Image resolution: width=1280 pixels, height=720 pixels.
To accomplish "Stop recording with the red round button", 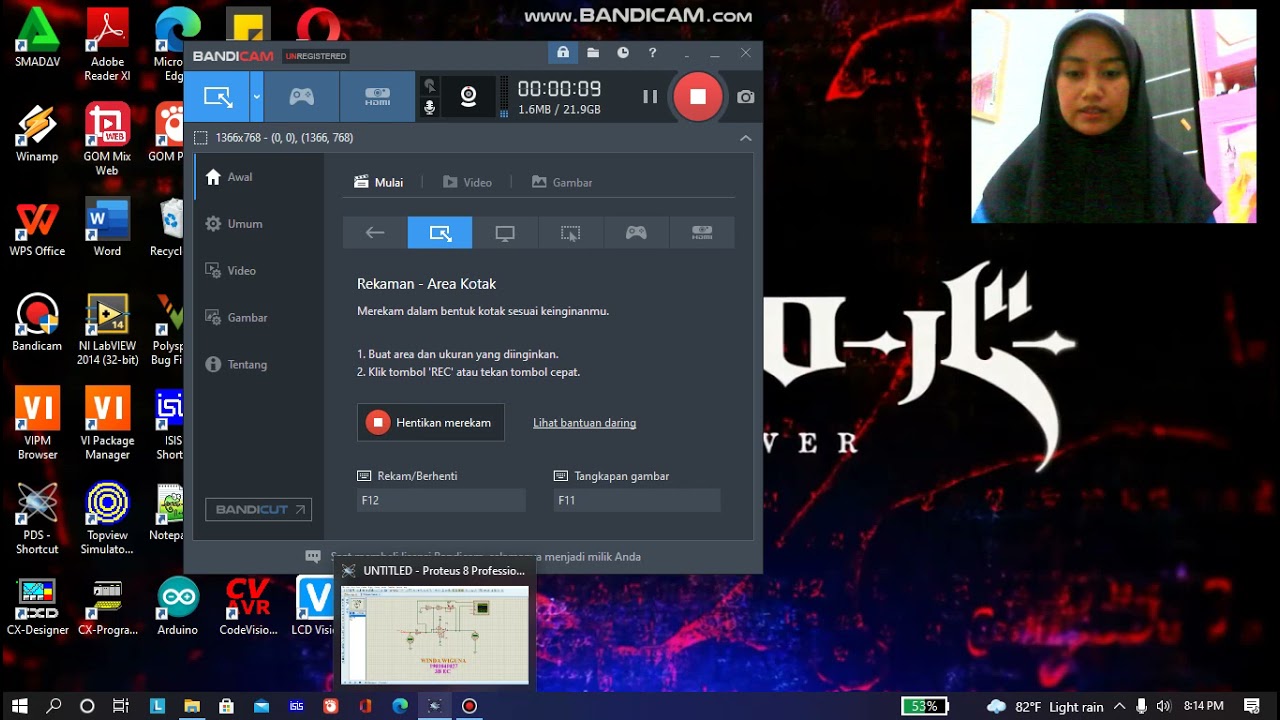I will (x=698, y=97).
